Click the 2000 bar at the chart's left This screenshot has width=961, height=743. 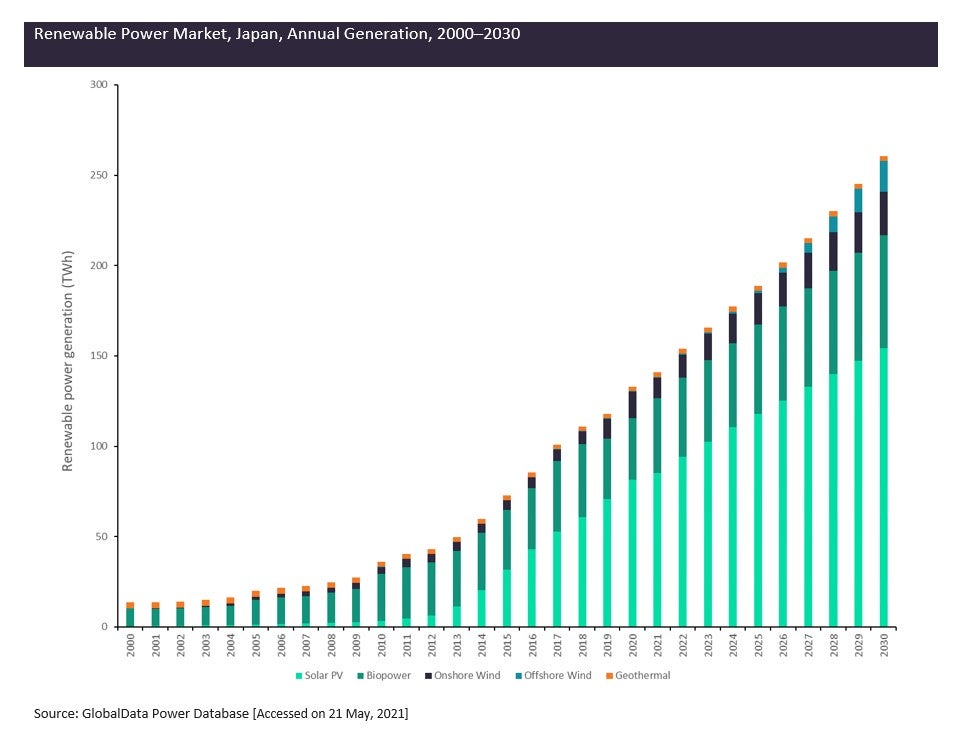pyautogui.click(x=130, y=616)
